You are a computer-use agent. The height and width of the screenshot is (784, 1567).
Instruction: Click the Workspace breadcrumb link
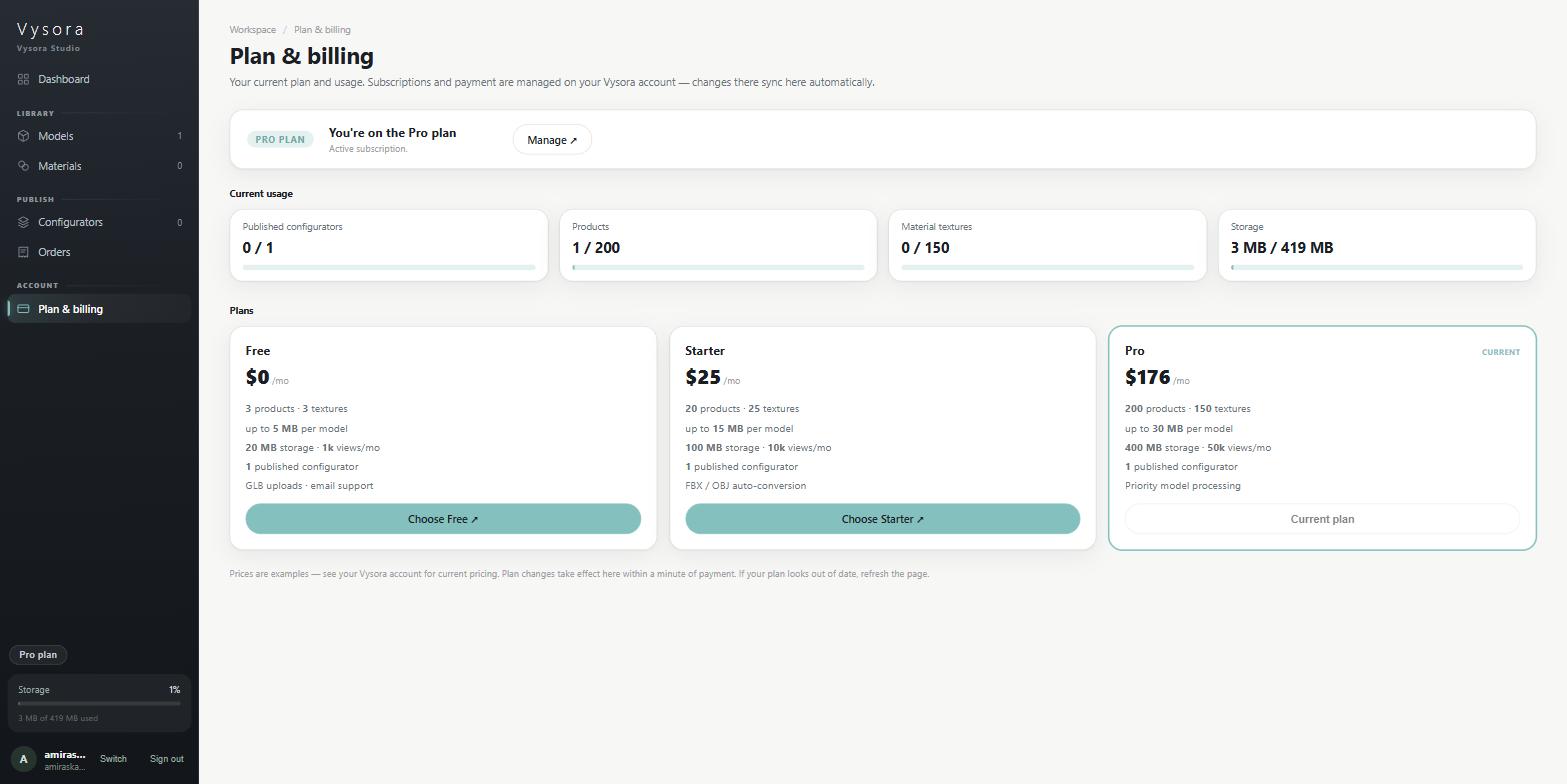(x=253, y=30)
